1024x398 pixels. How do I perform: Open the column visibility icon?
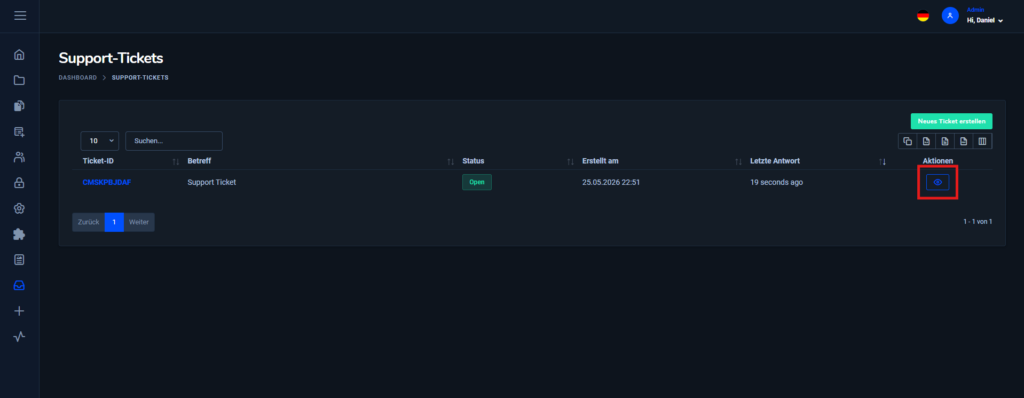tap(982, 141)
